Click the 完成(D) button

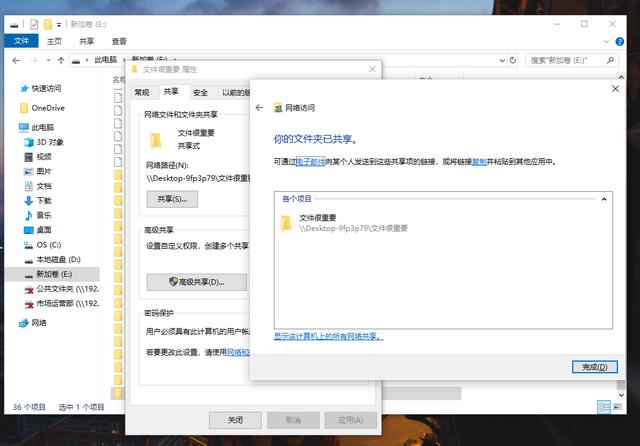[x=594, y=367]
